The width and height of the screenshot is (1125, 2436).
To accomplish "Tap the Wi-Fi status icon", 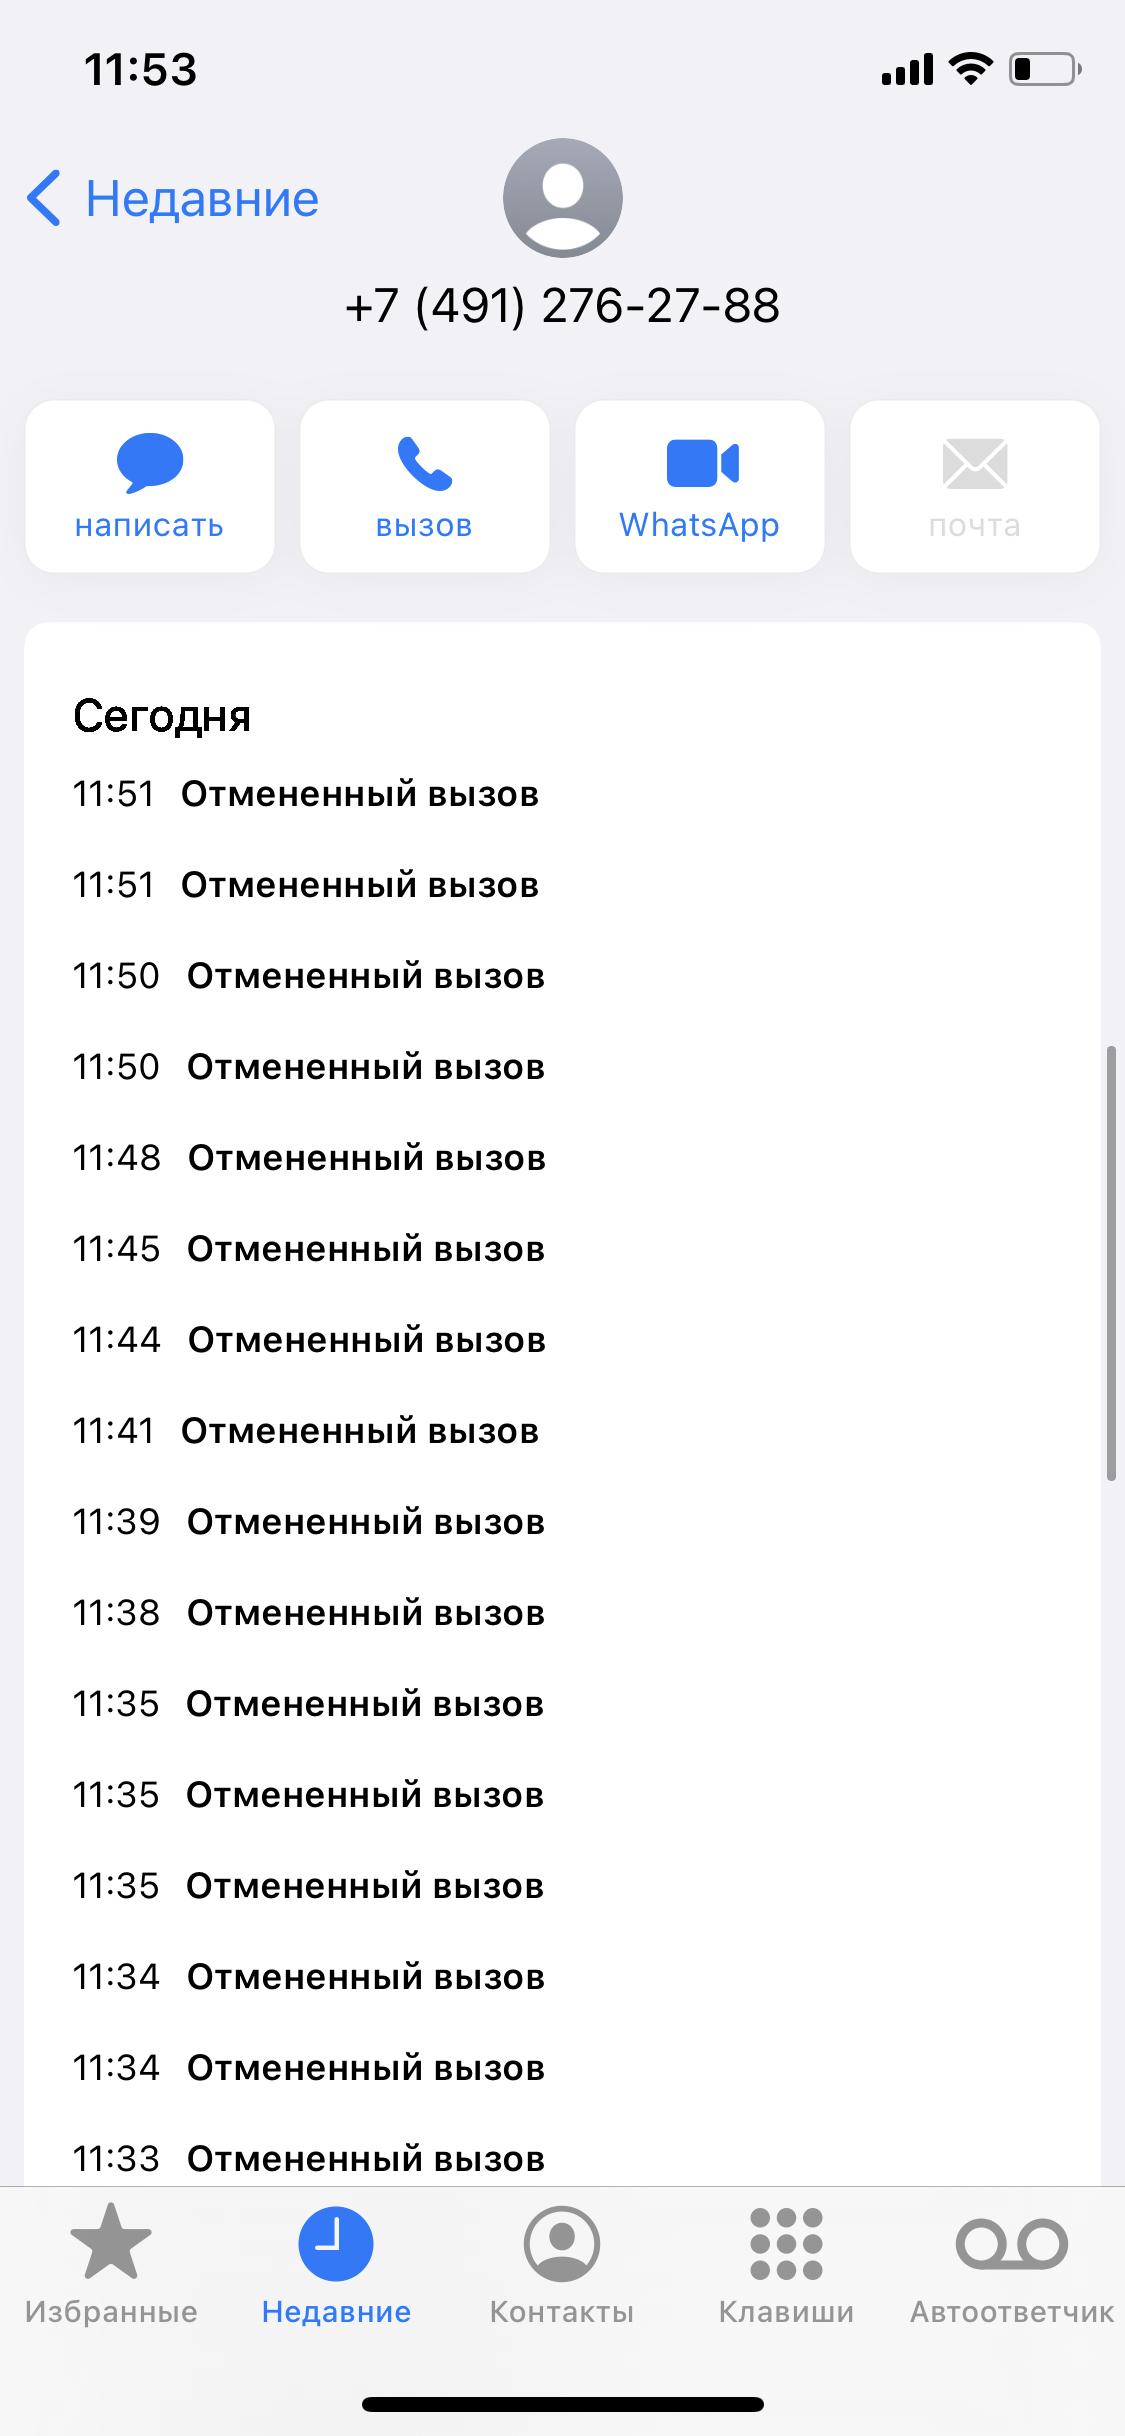I will [970, 69].
